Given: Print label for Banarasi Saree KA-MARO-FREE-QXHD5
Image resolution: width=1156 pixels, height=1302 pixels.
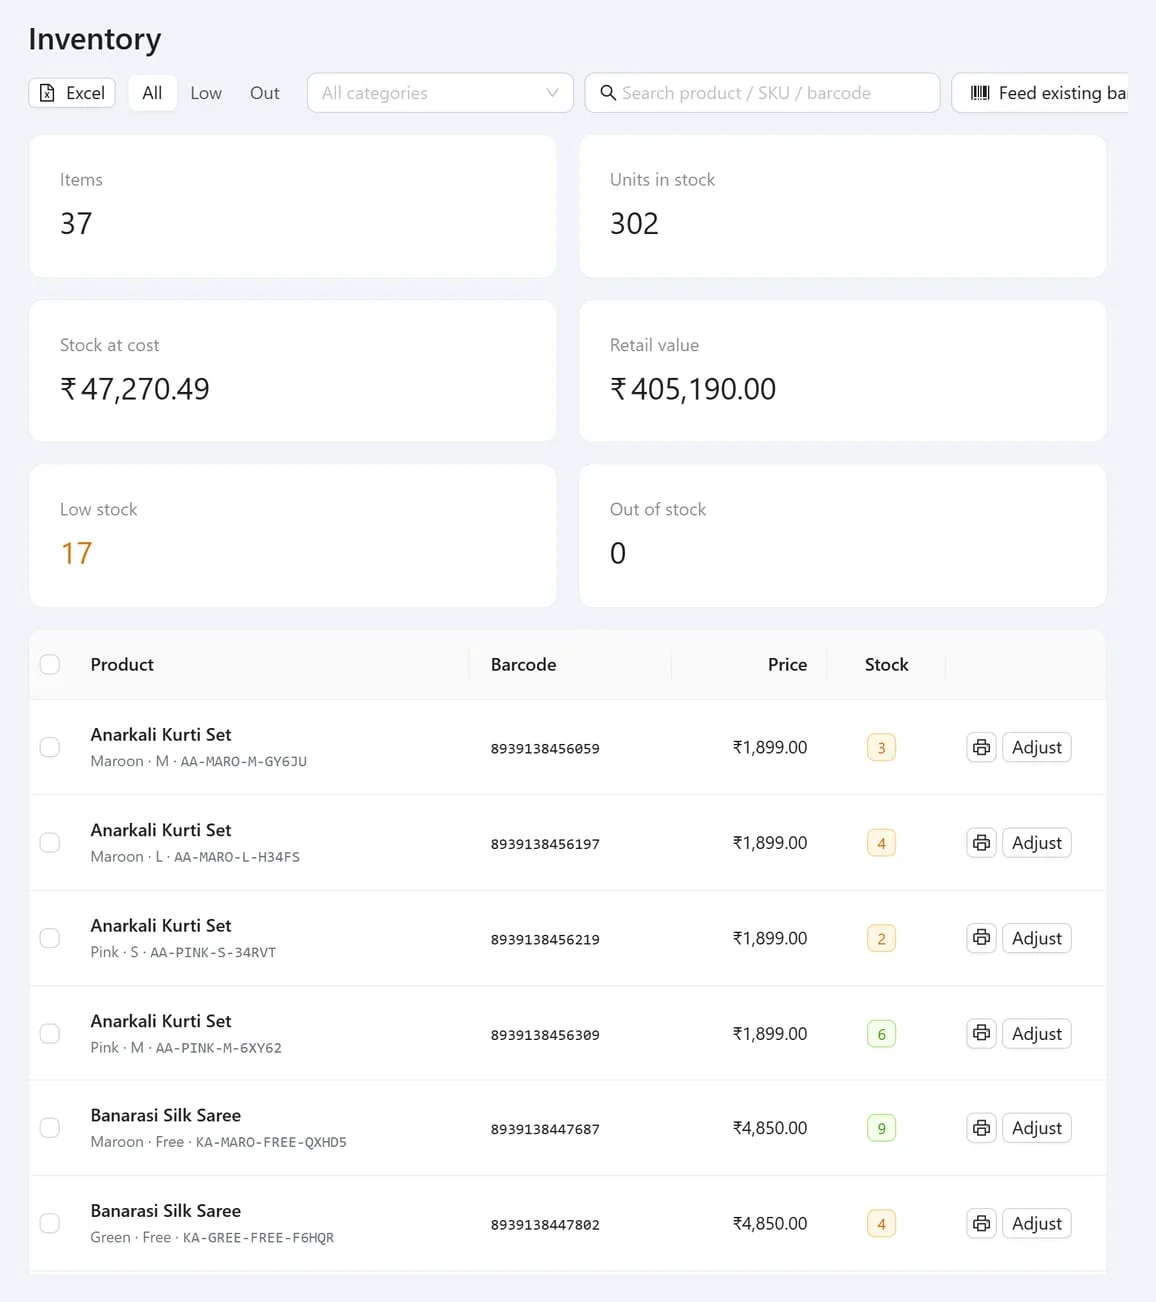Looking at the screenshot, I should tap(981, 1128).
